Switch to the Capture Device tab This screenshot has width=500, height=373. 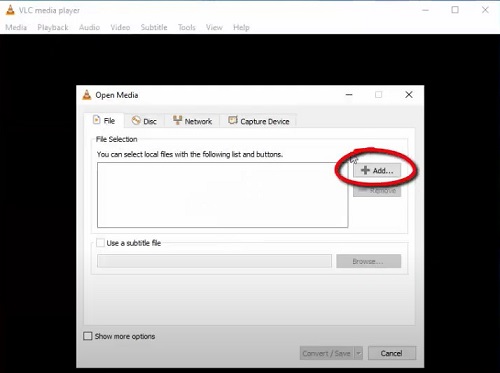click(259, 121)
